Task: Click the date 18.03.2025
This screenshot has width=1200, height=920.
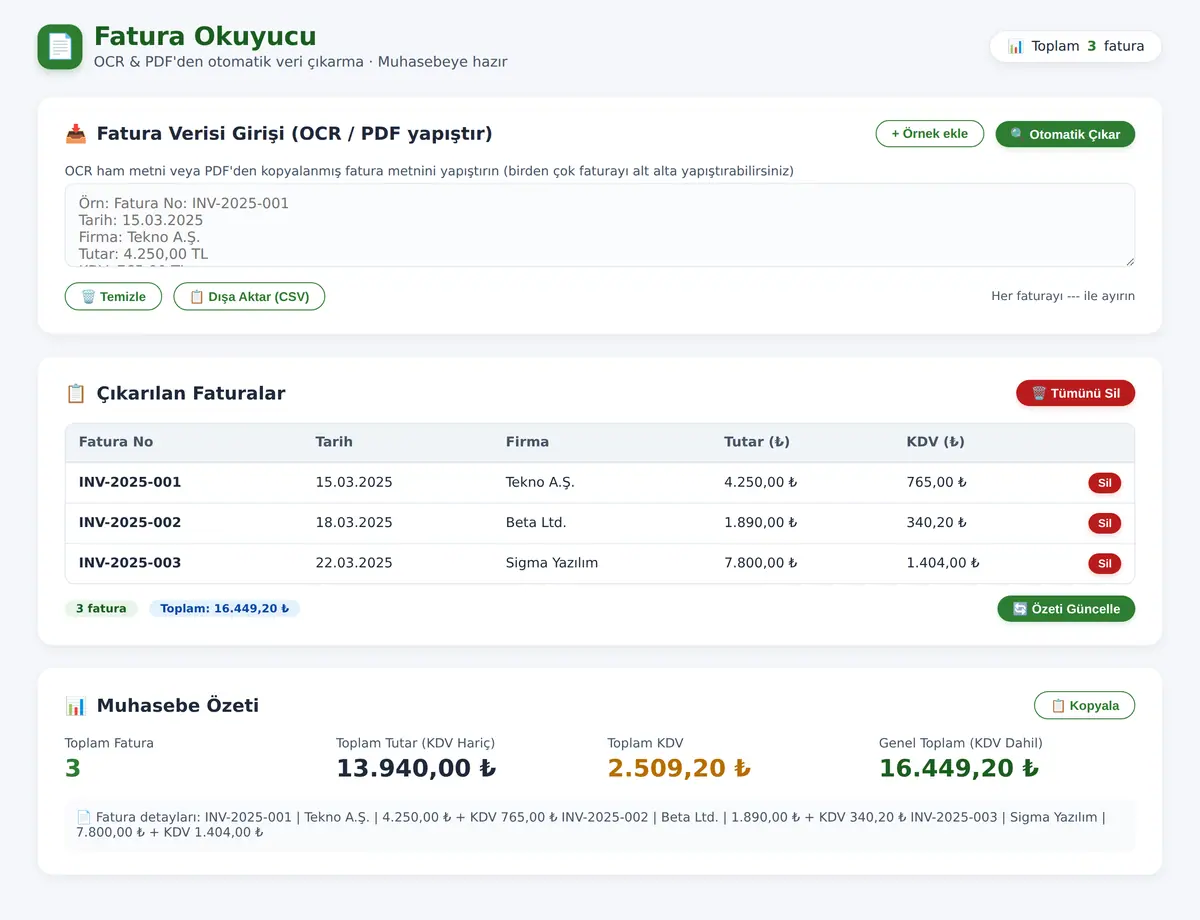Action: pyautogui.click(x=354, y=522)
